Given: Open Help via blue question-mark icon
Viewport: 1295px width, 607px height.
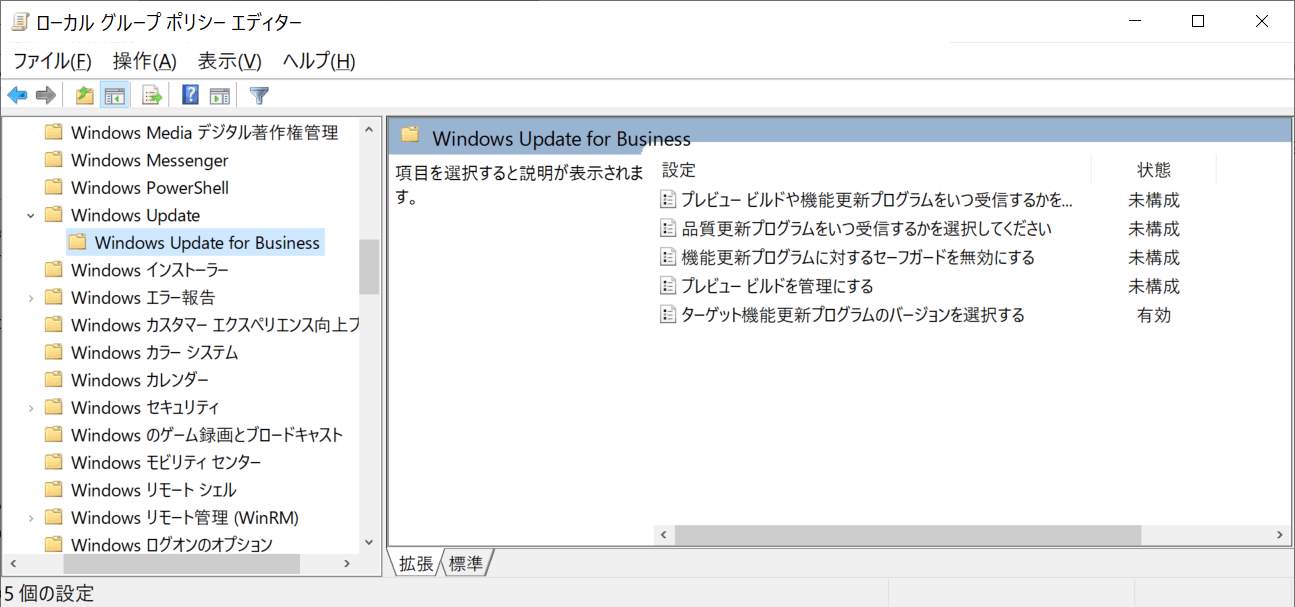Looking at the screenshot, I should [190, 95].
